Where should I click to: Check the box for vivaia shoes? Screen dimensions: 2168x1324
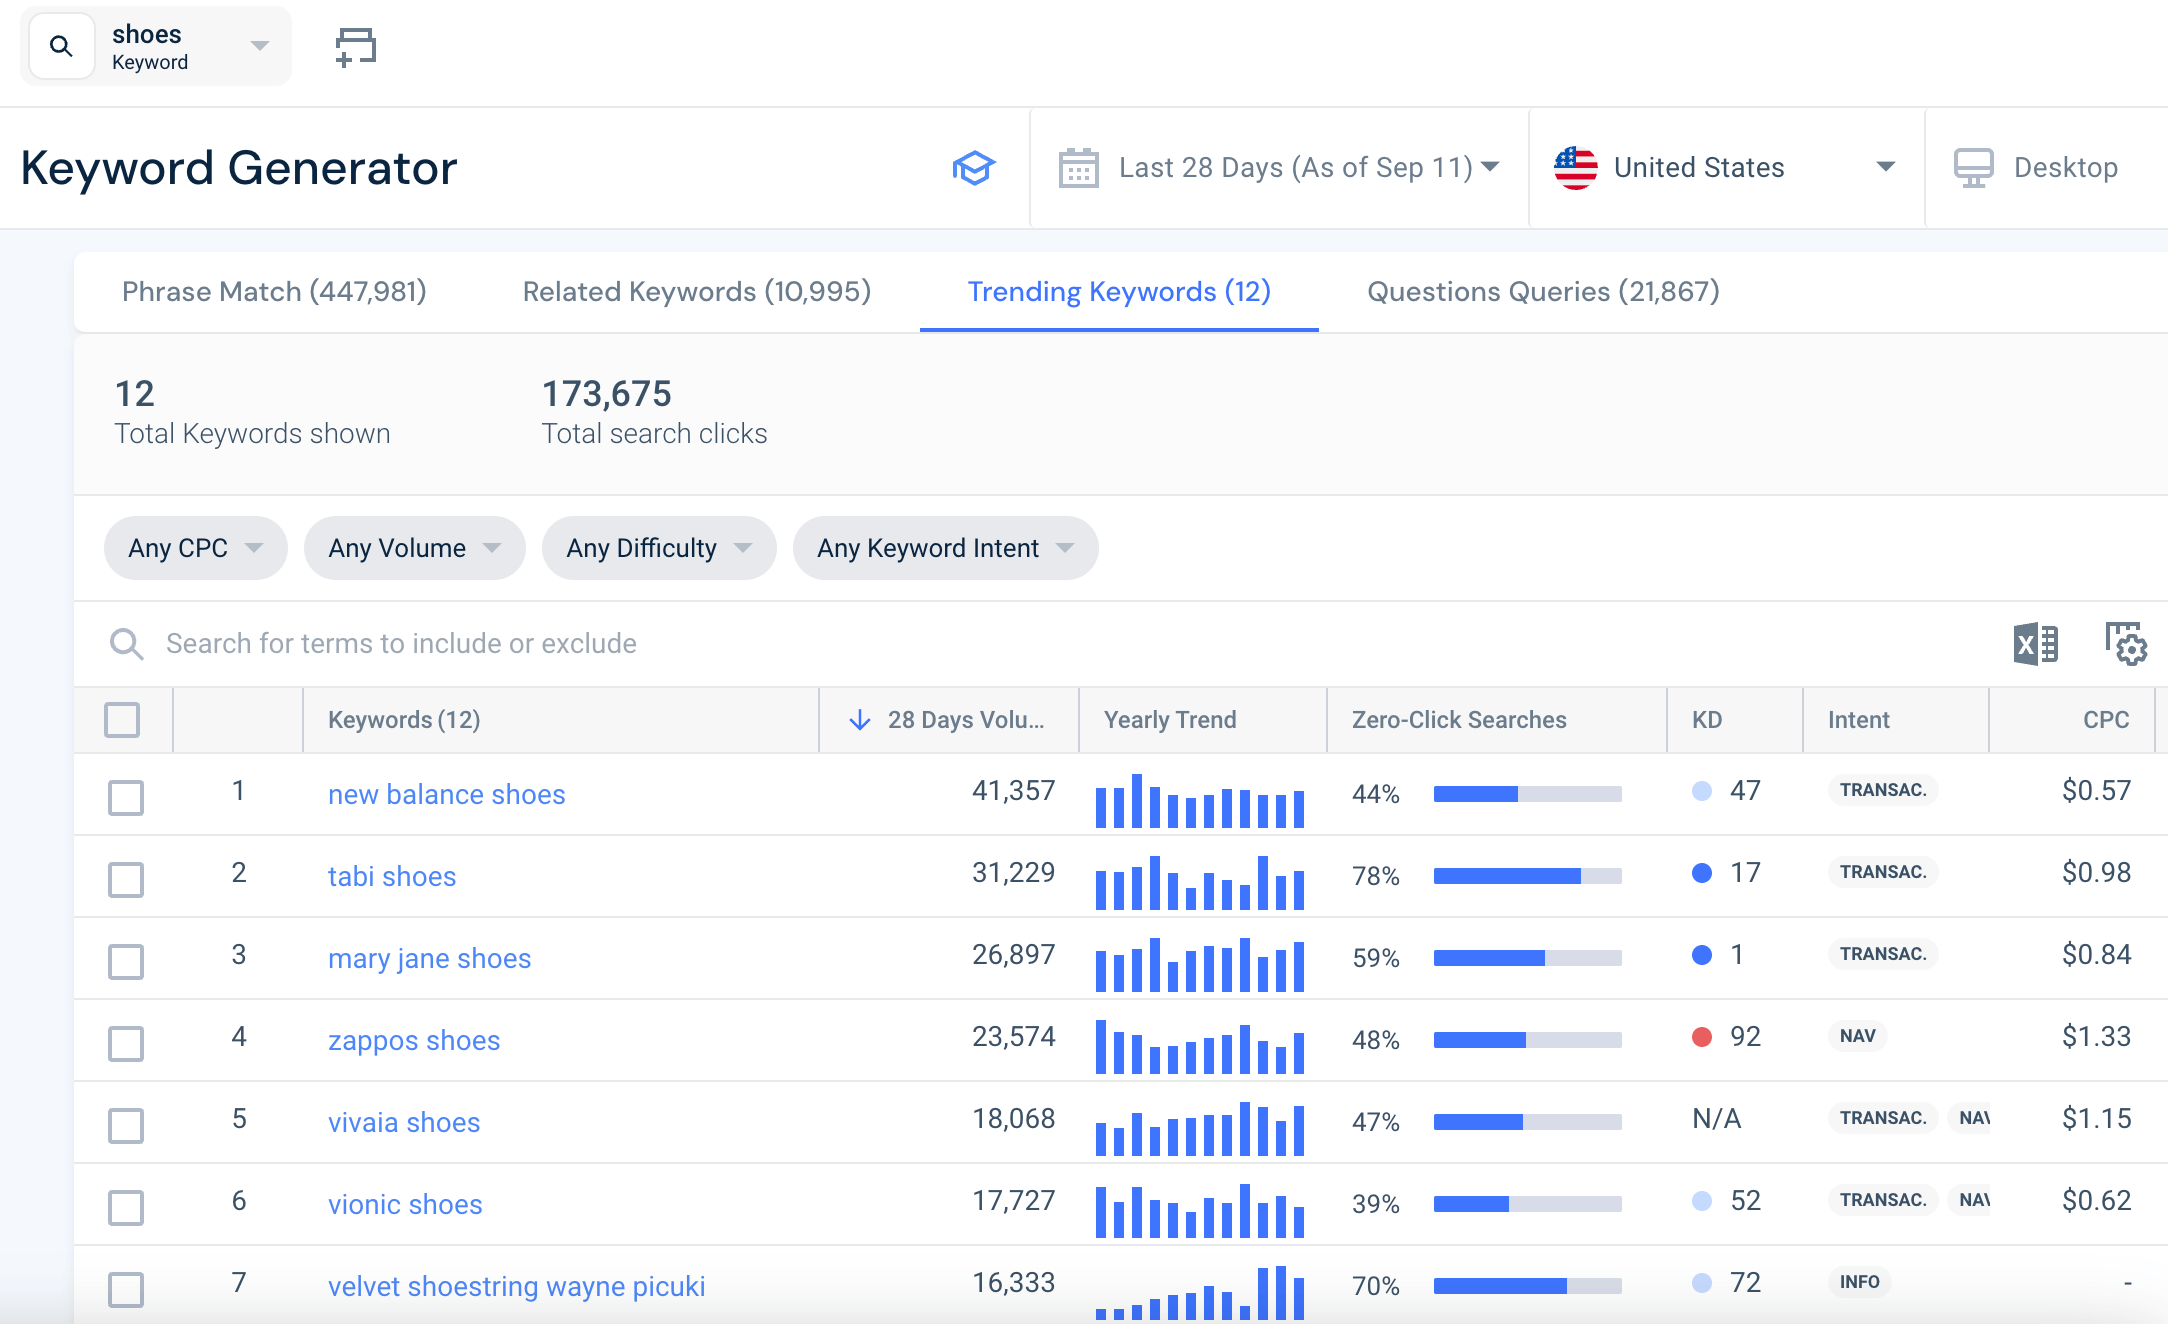click(126, 1126)
